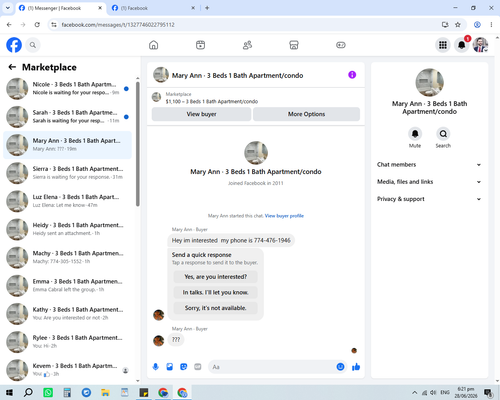Open the account profile picture menu

tap(480, 45)
